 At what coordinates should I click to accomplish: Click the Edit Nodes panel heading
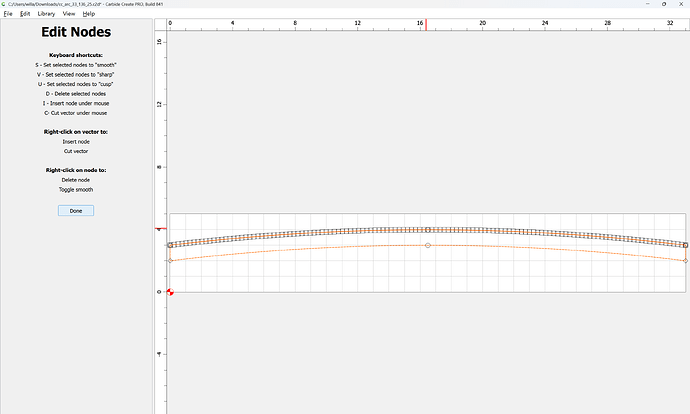coord(76,33)
